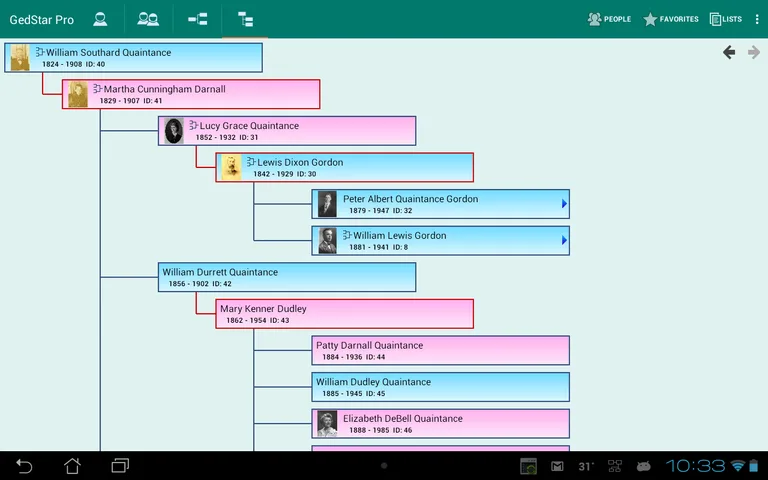The width and height of the screenshot is (768, 480).
Task: Select the descendant tree view tab
Action: pyautogui.click(x=245, y=19)
